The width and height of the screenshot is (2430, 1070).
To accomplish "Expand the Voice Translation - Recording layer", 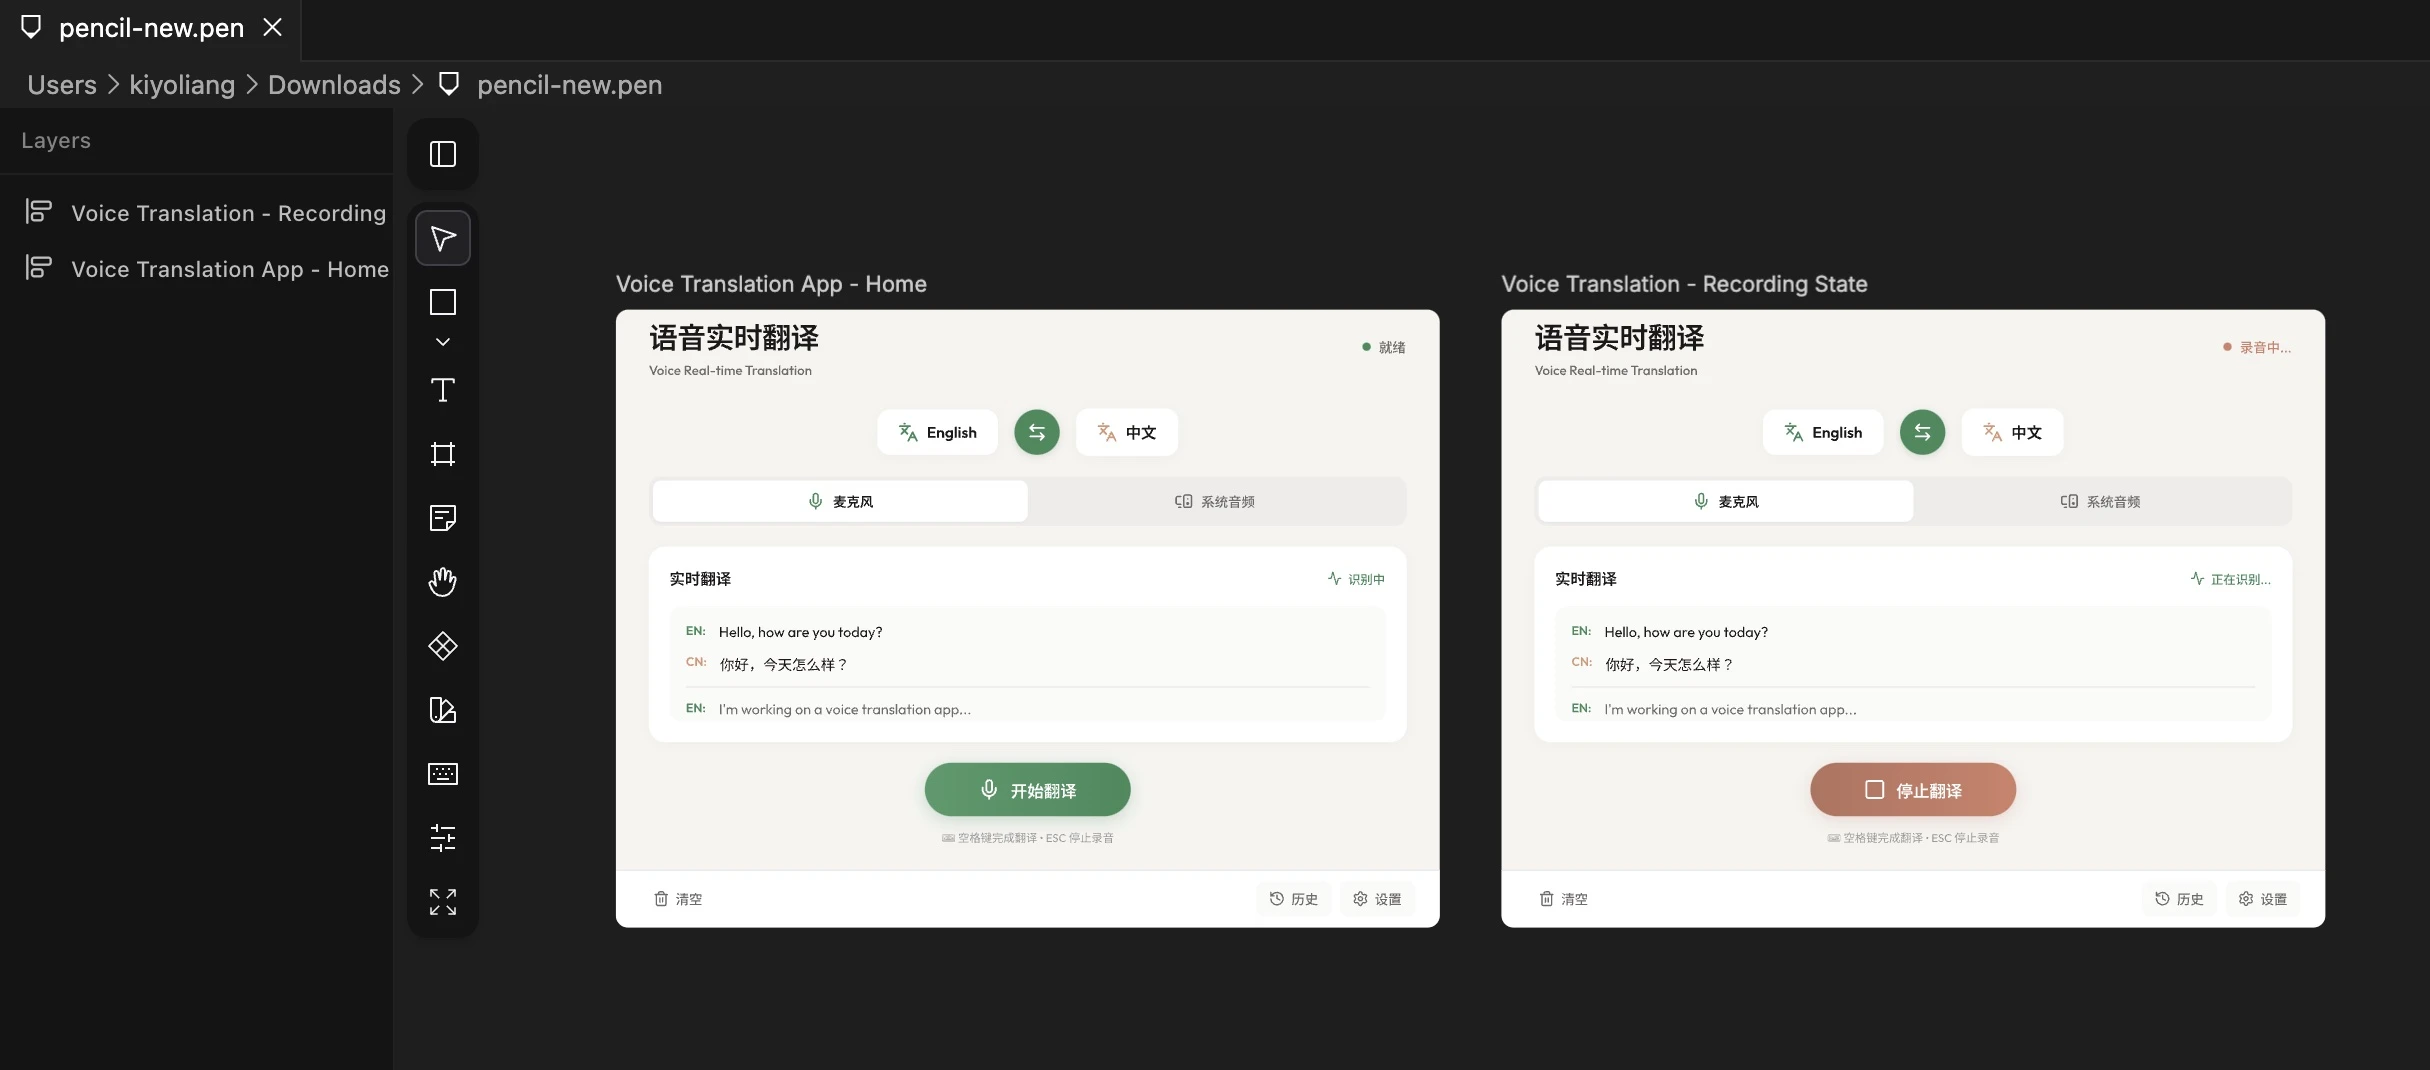I will click(36, 211).
